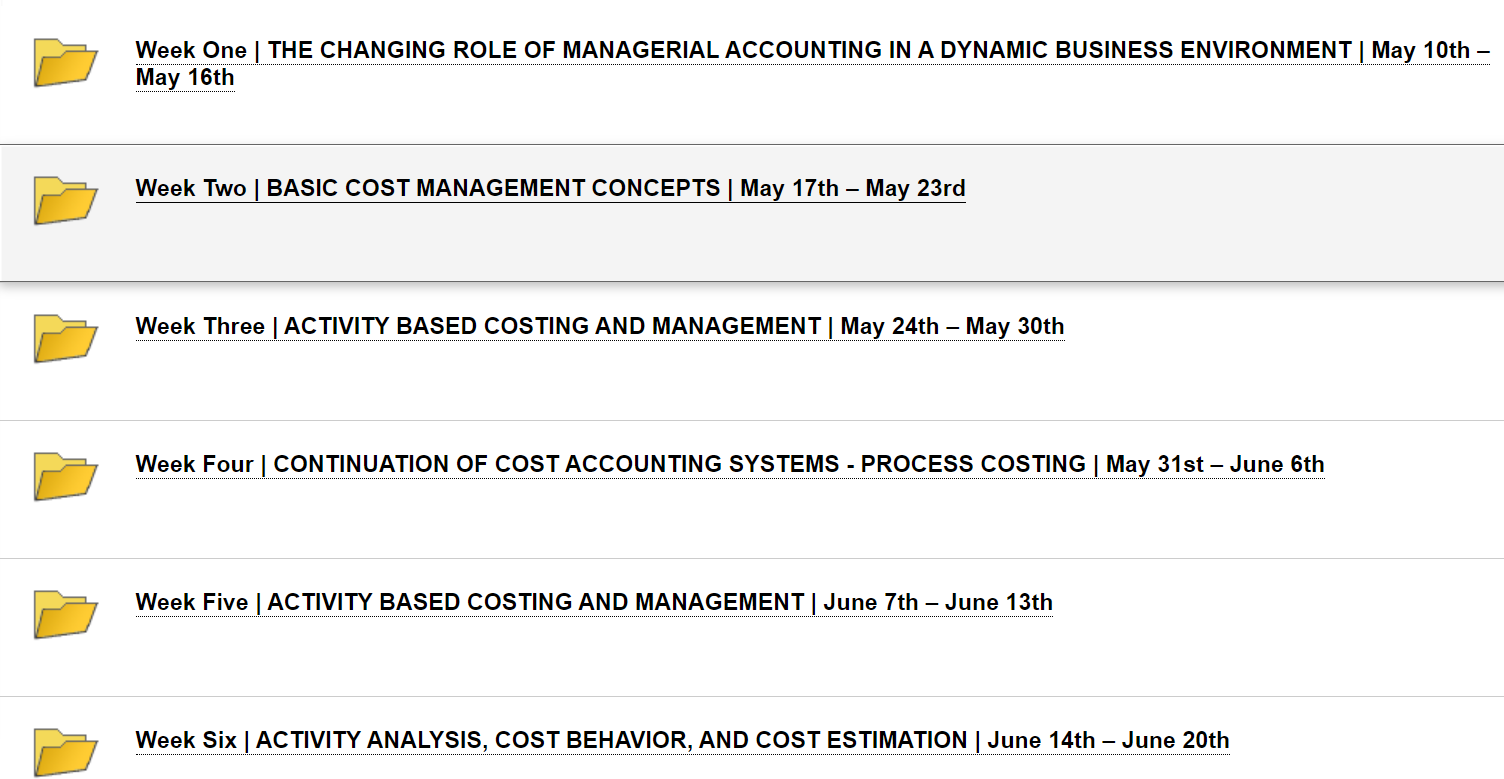The image size is (1504, 779).
Task: Open the Week Five Activity Based Costing link
Action: tap(594, 602)
